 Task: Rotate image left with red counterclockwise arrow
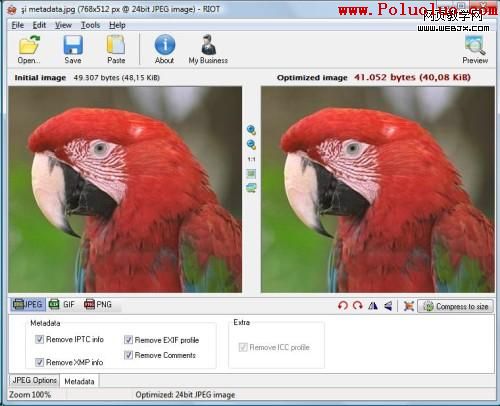343,305
